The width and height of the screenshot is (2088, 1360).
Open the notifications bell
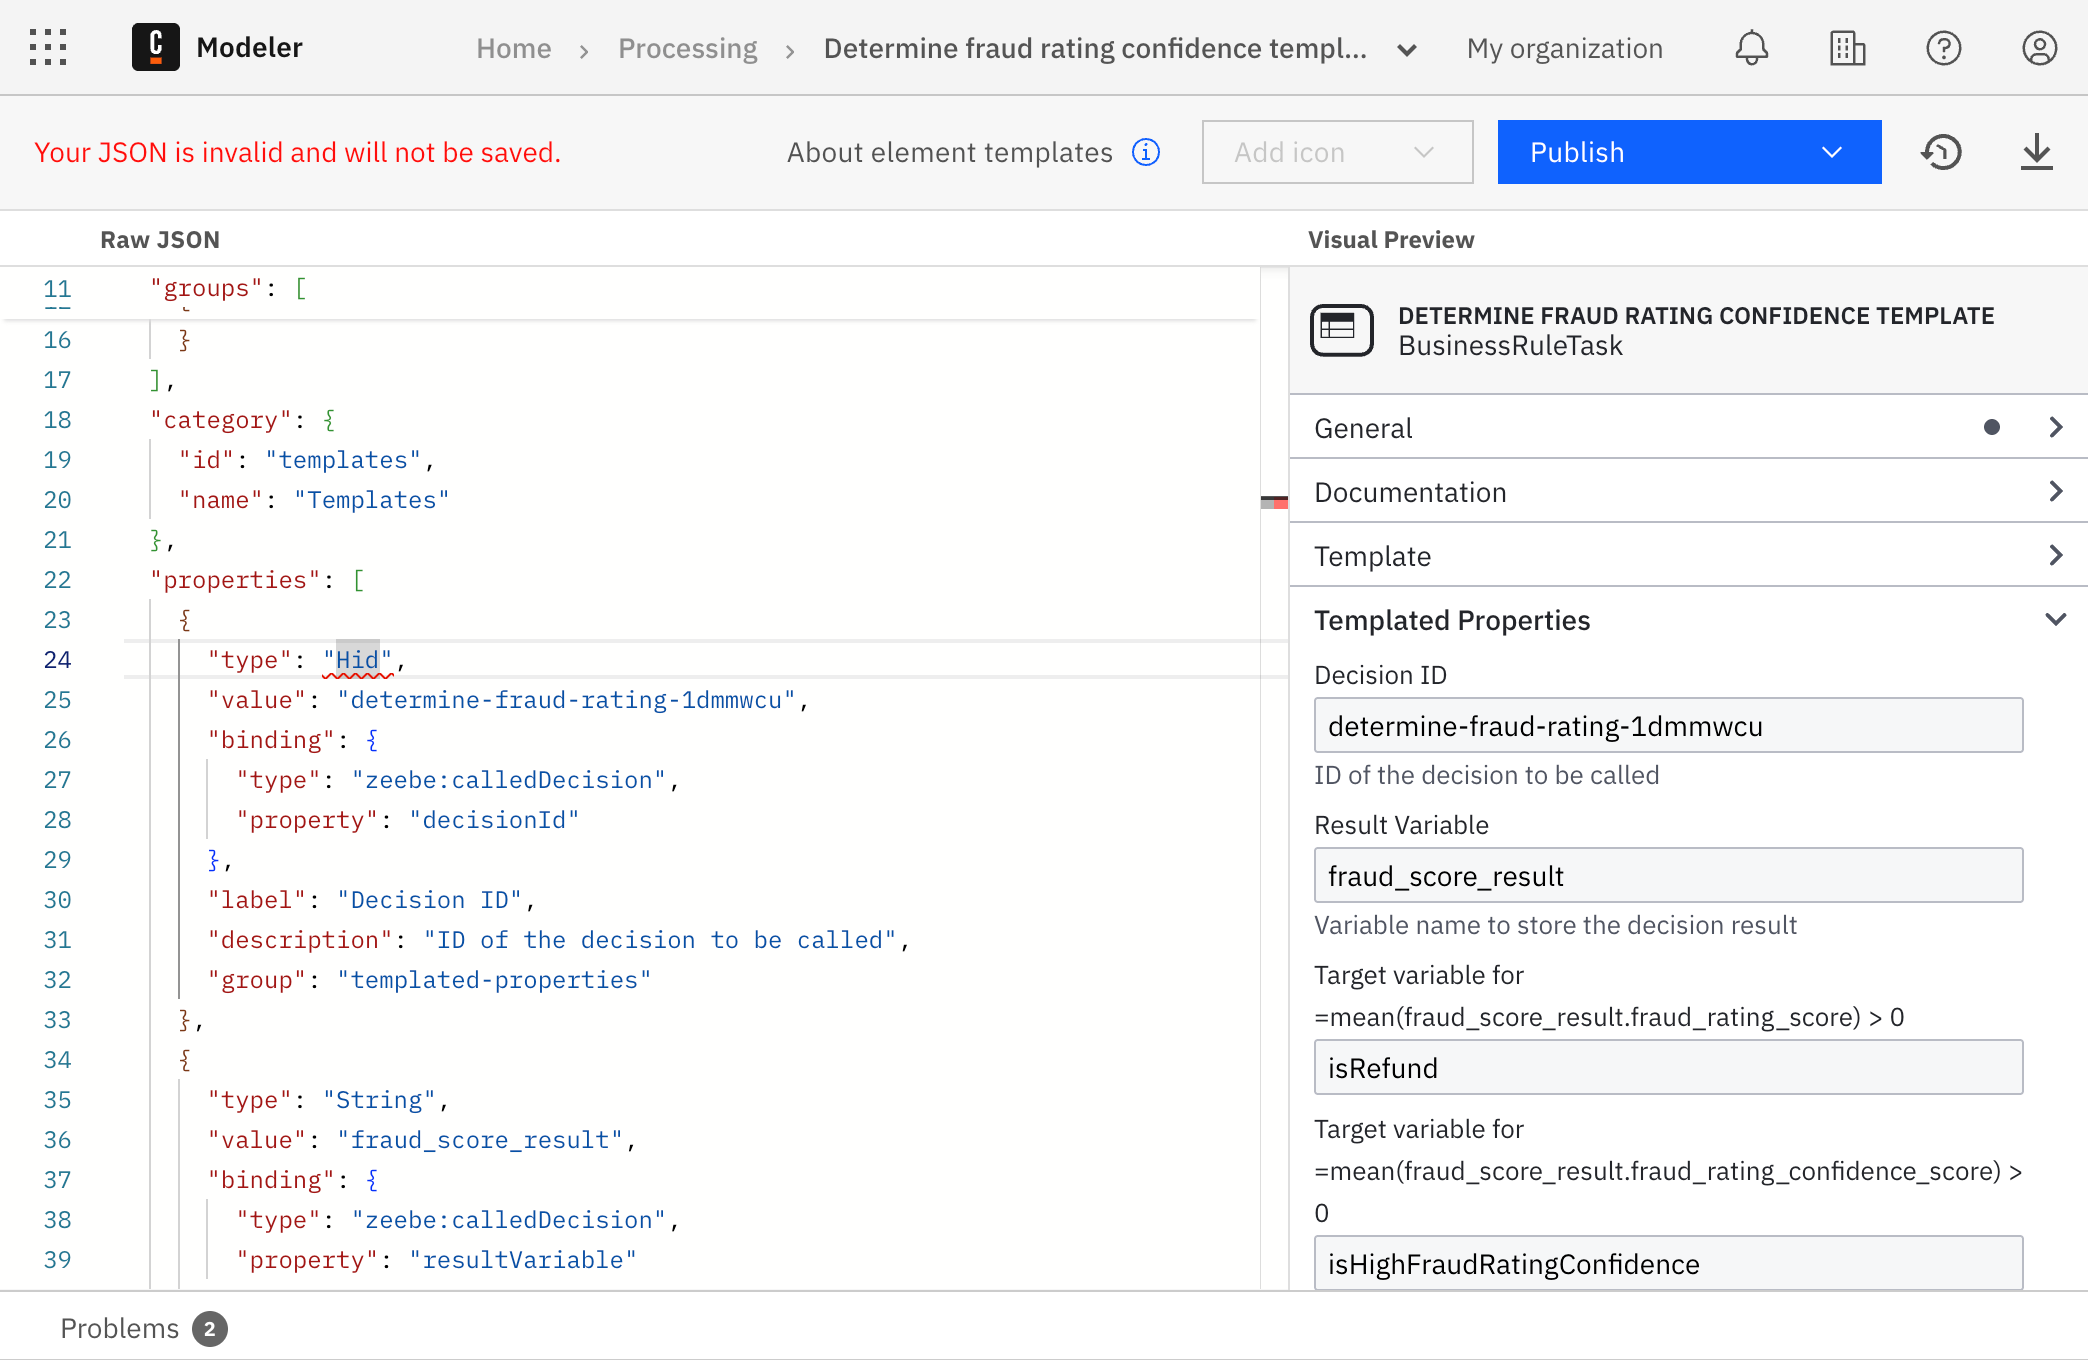(1751, 47)
